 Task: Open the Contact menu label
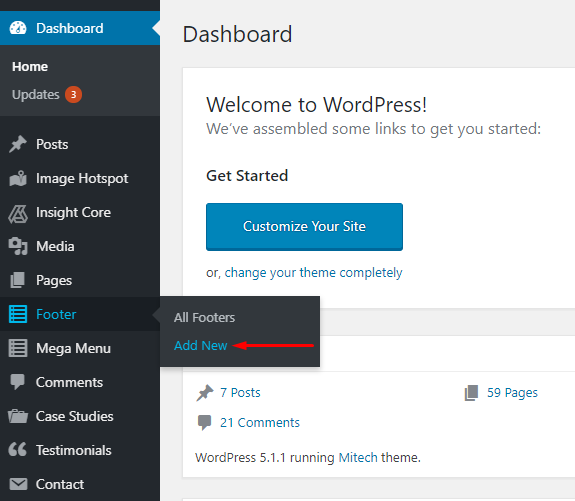(60, 484)
